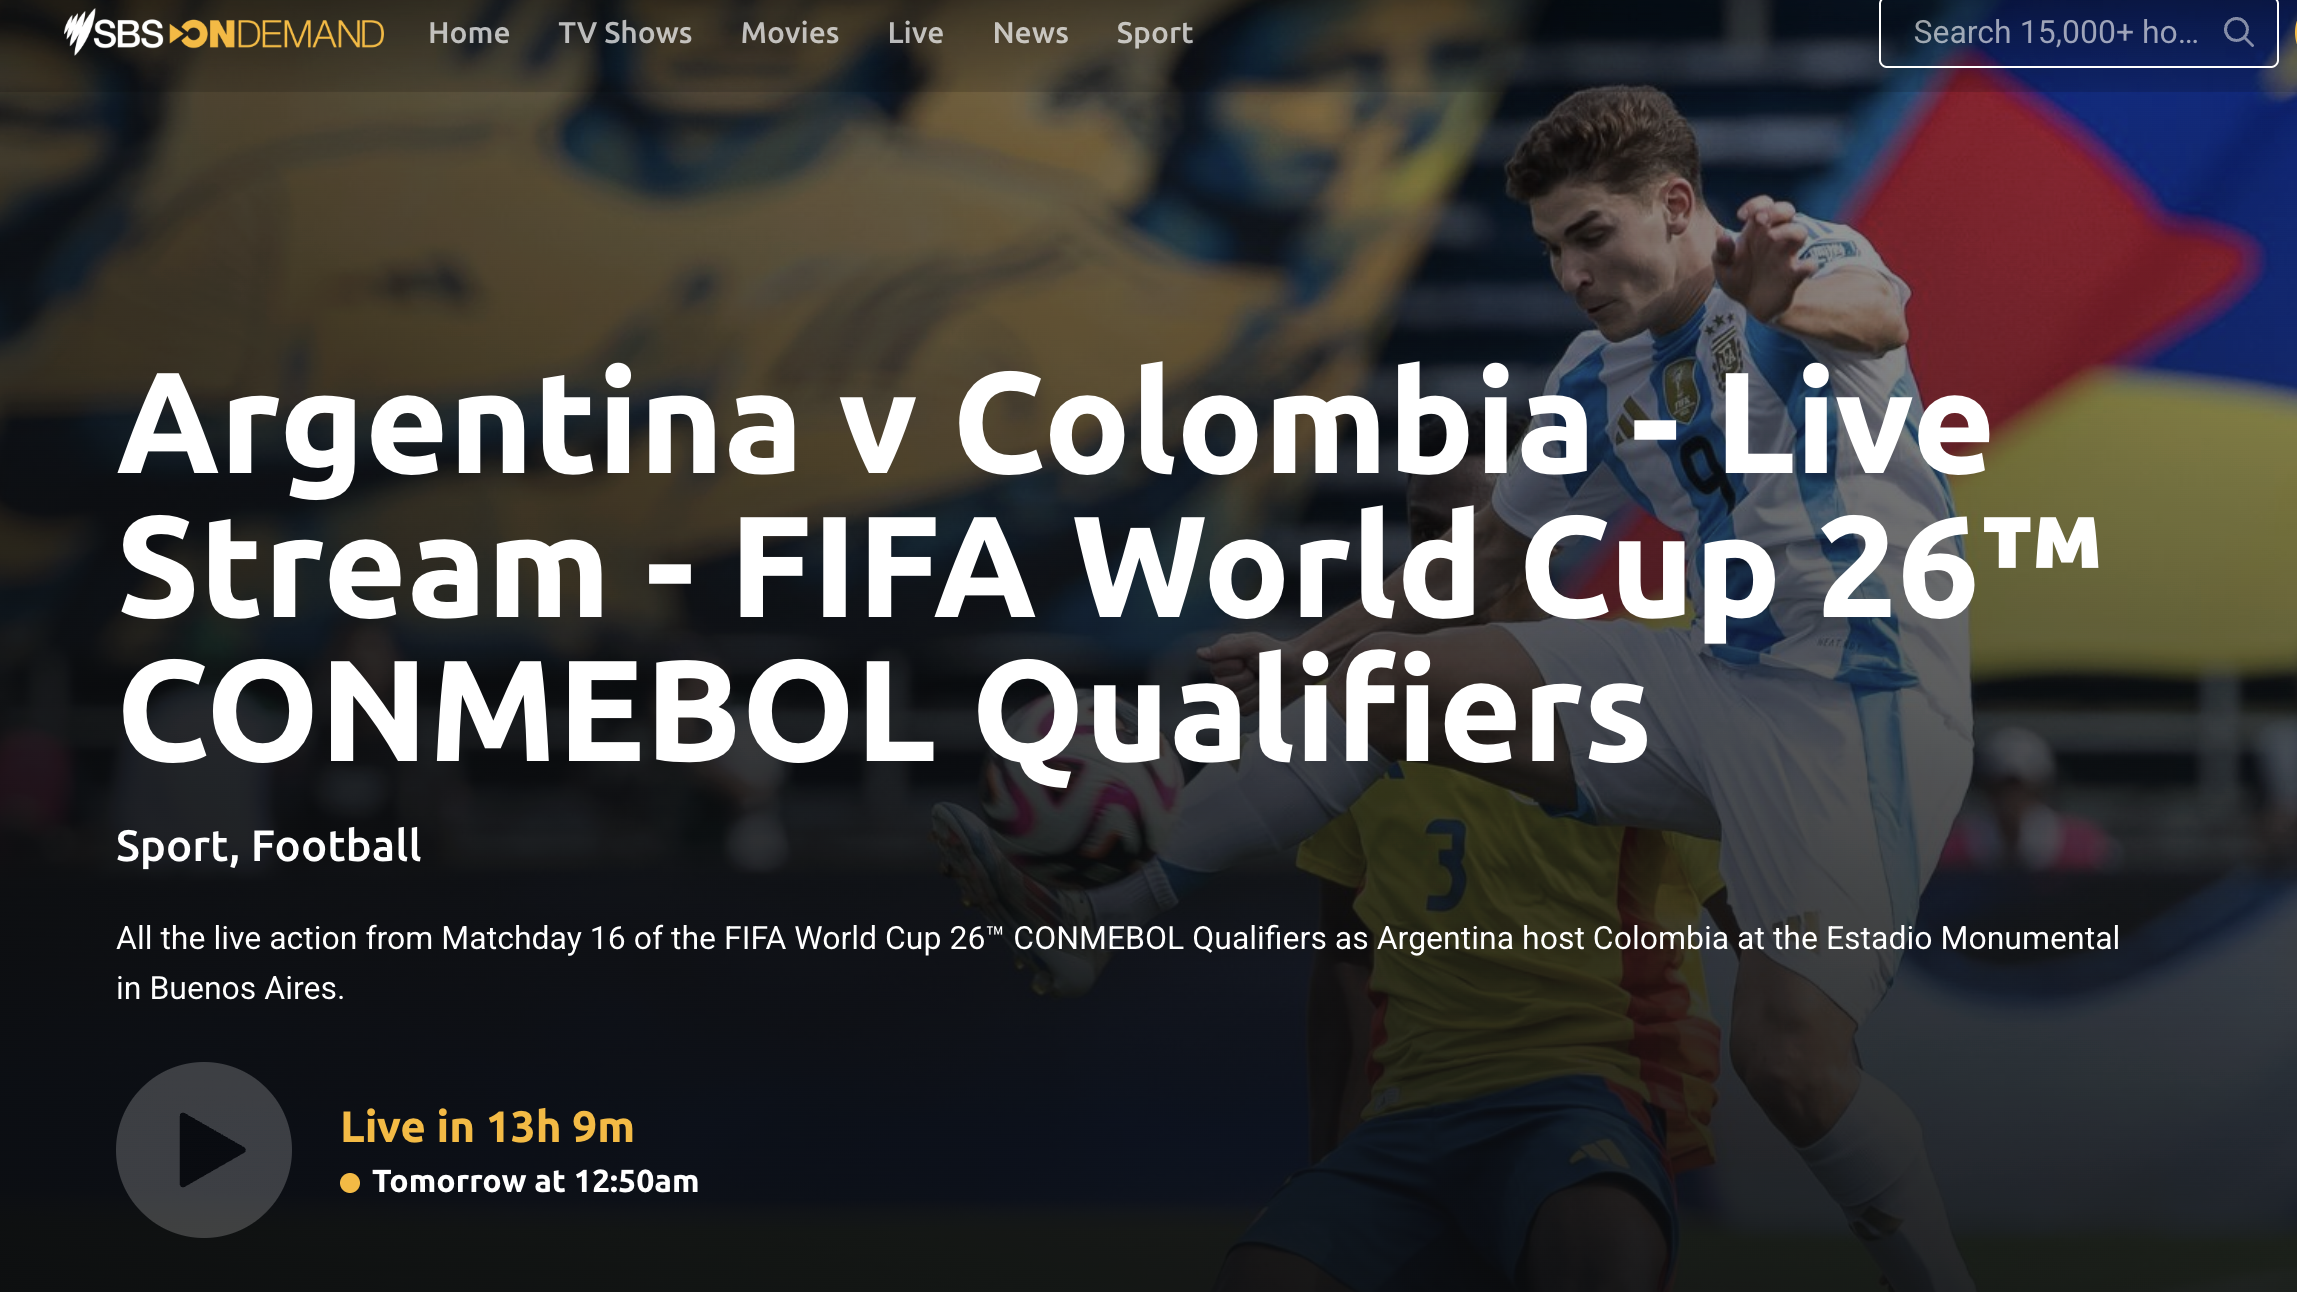Click the SBS On Demand logo

224,33
